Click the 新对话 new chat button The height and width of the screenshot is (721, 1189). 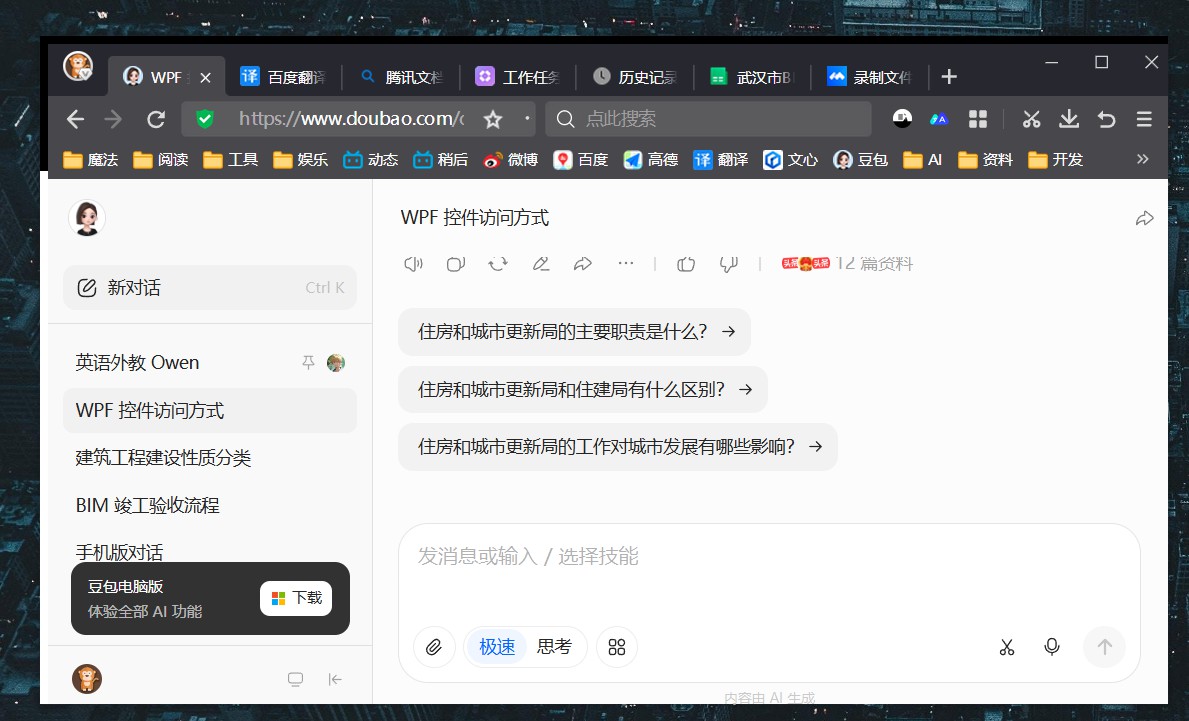pos(210,288)
